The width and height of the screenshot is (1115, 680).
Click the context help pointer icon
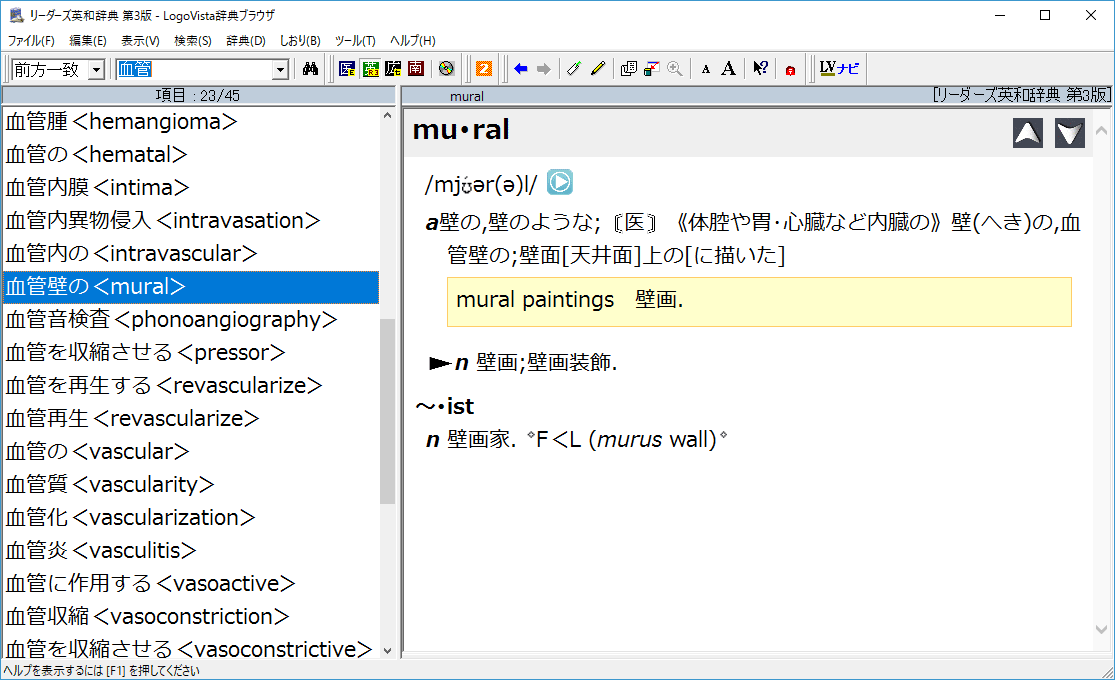coord(760,69)
